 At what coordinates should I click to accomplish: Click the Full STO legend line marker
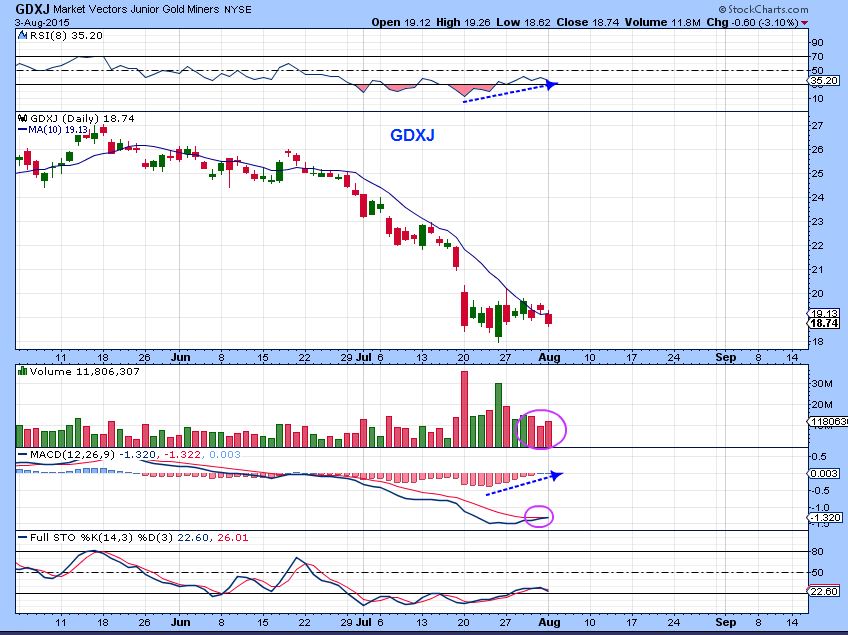click(22, 538)
